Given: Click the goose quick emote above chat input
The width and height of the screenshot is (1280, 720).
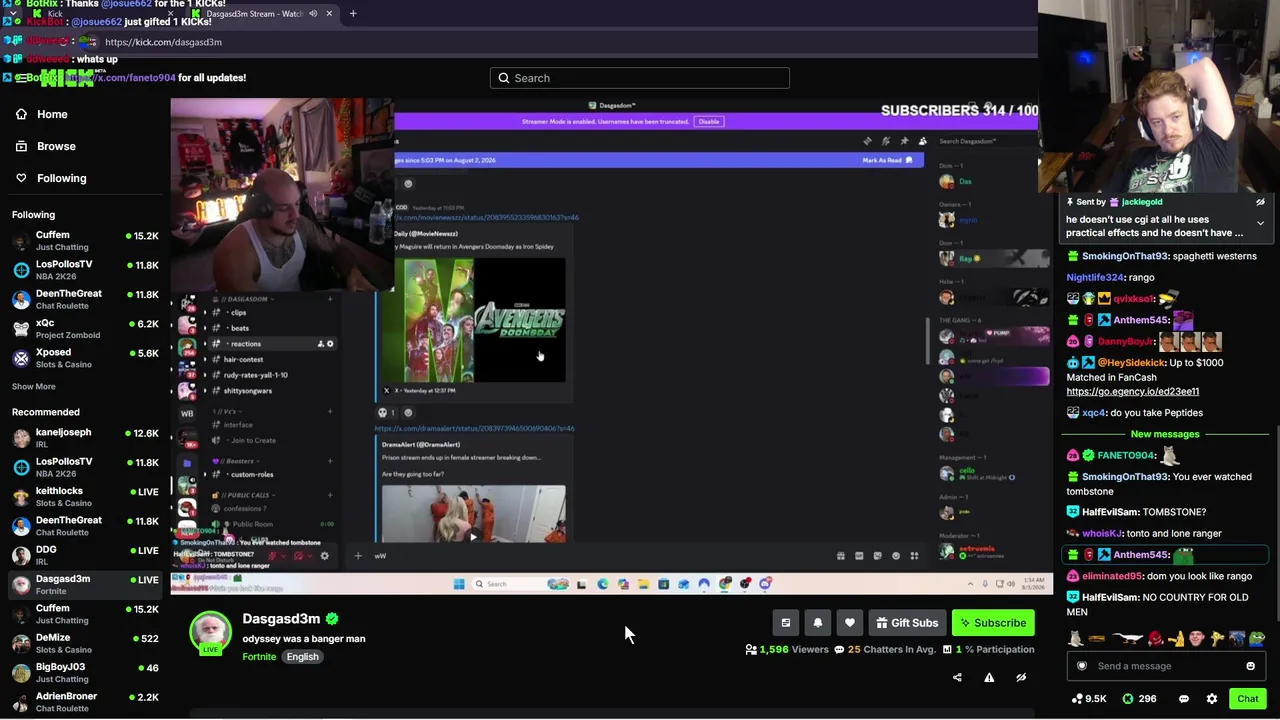Looking at the screenshot, I should pyautogui.click(x=1127, y=640).
